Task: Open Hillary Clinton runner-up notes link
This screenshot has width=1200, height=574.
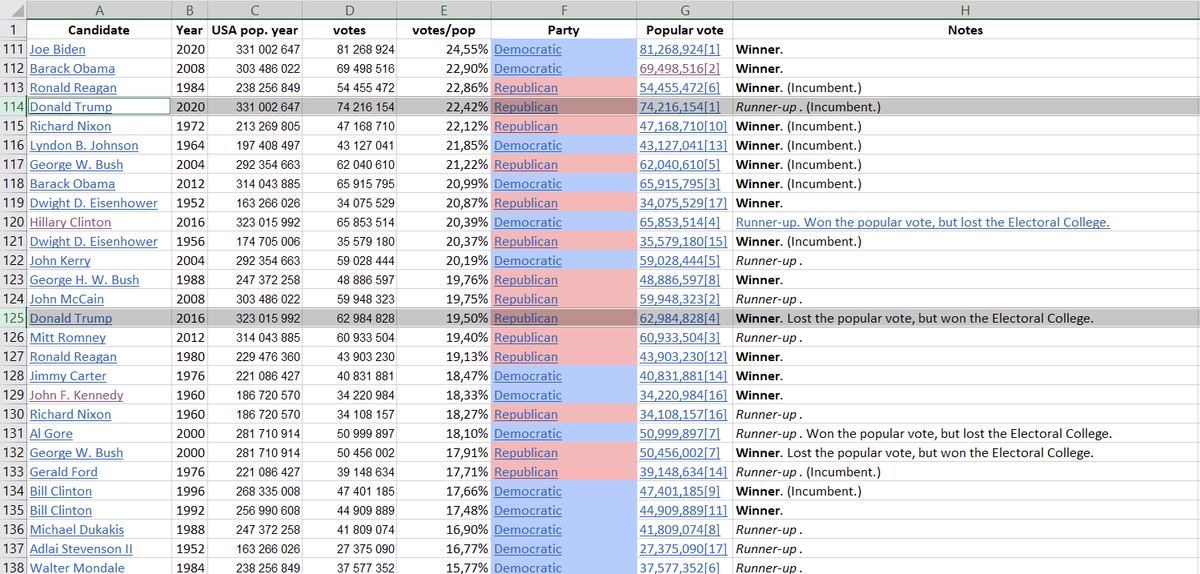Action: (922, 222)
